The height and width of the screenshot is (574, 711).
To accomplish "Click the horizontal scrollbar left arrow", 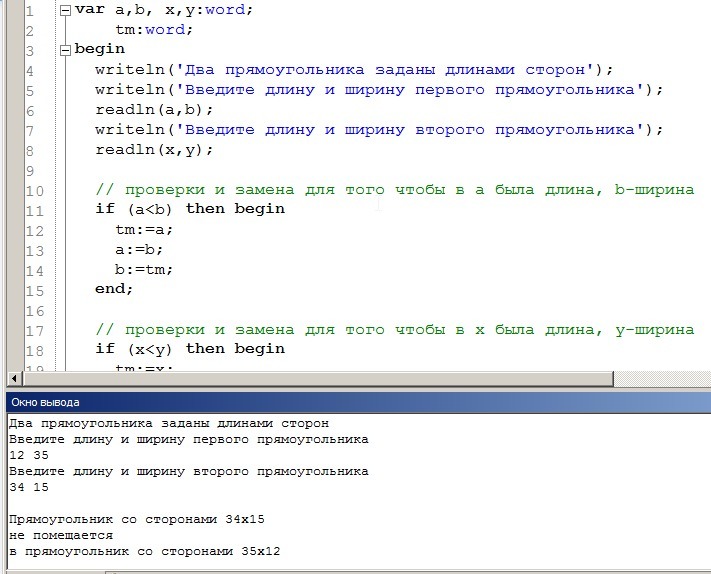I will pos(15,378).
